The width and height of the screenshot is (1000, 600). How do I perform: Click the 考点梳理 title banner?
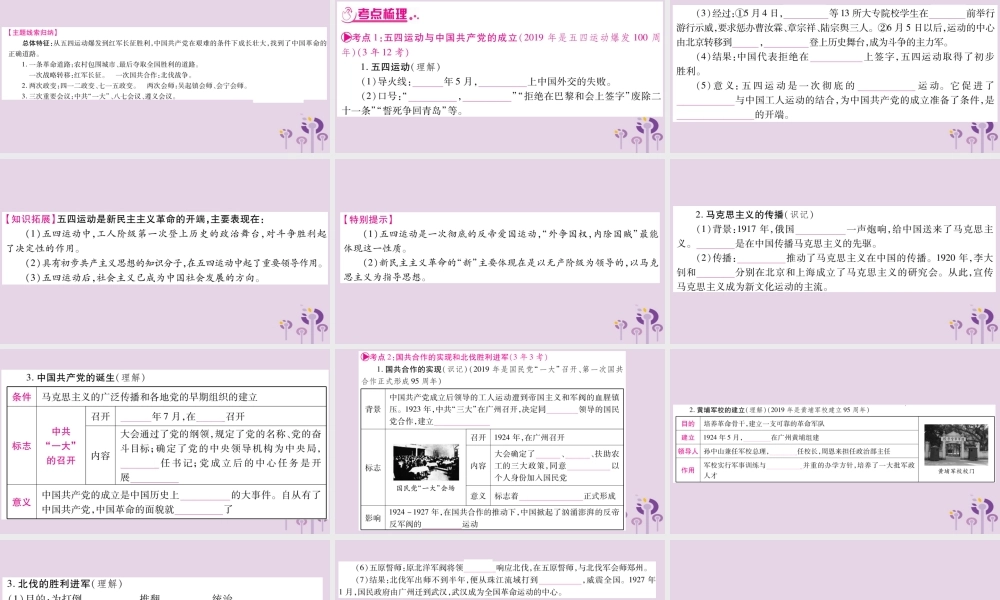click(x=380, y=14)
